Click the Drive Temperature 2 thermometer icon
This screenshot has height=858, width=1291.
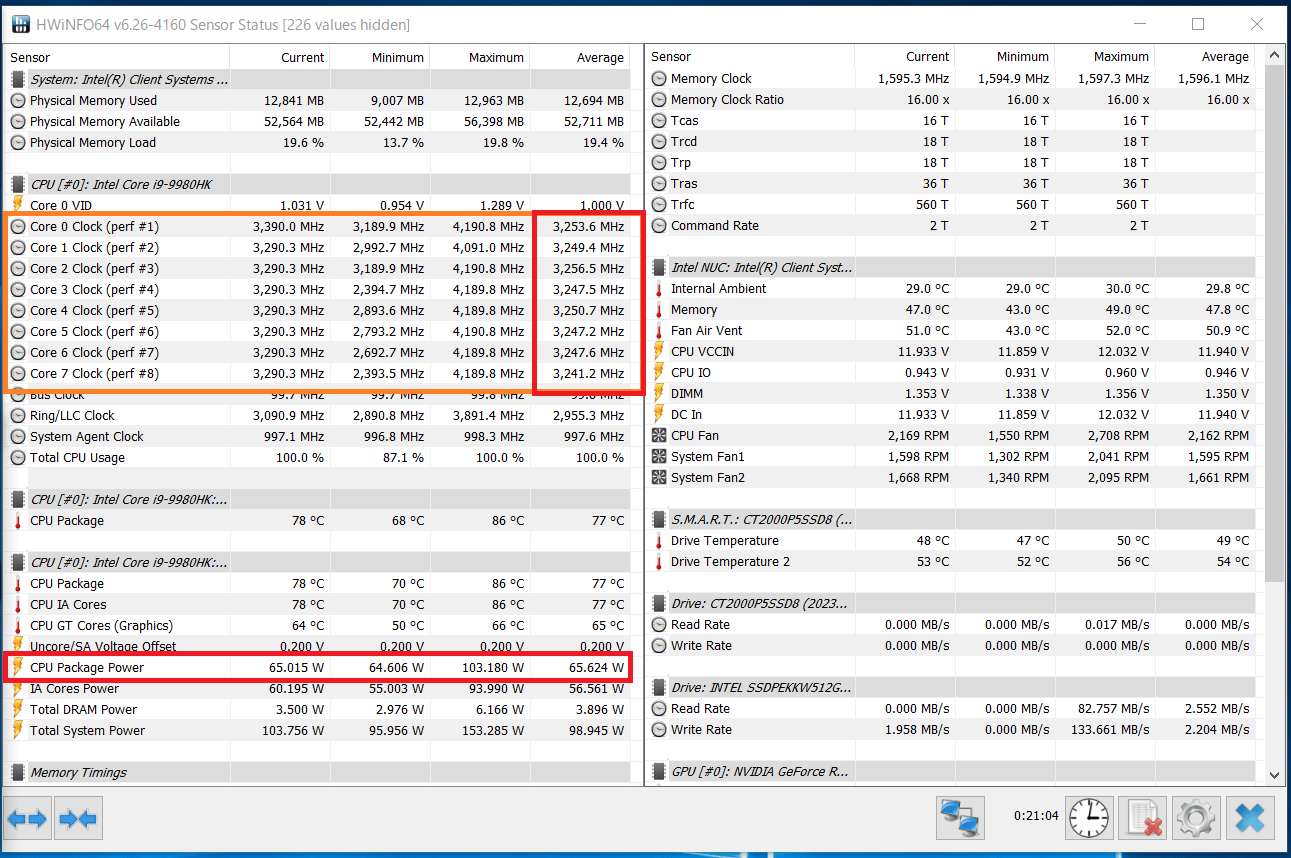tap(659, 561)
